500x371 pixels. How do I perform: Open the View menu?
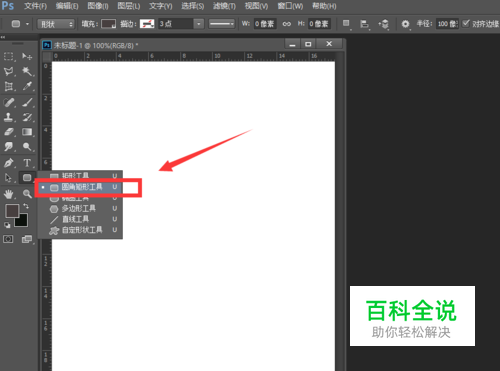pos(256,6)
